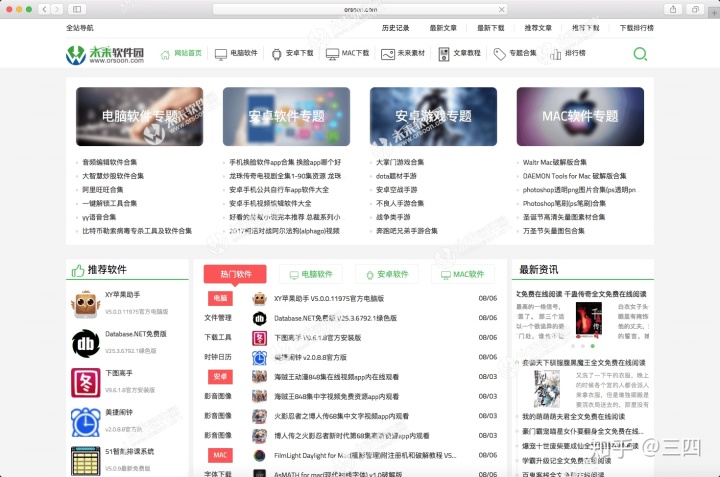Focus the Safari address bar
Image resolution: width=720 pixels, height=477 pixels.
pos(360,9)
